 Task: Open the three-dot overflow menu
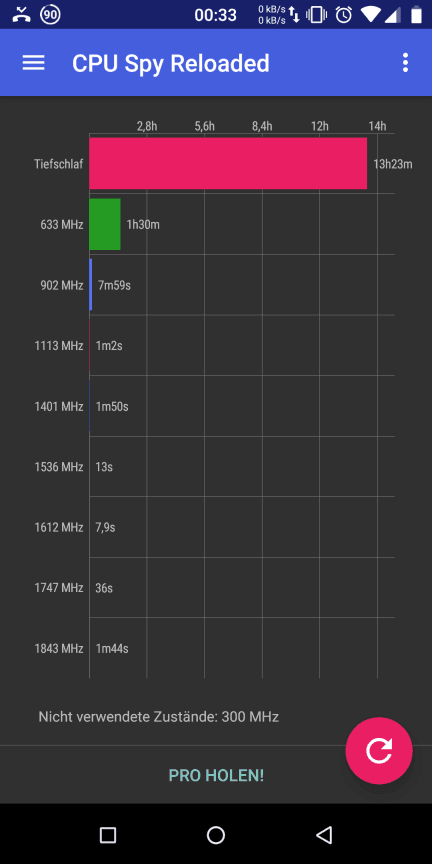pyautogui.click(x=405, y=63)
